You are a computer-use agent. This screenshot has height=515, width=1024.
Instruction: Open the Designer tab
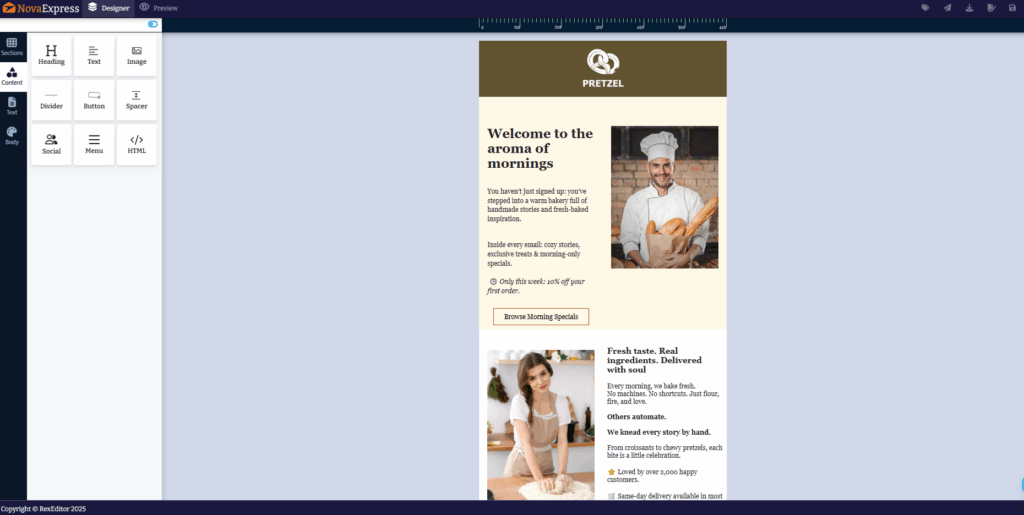click(x=109, y=8)
